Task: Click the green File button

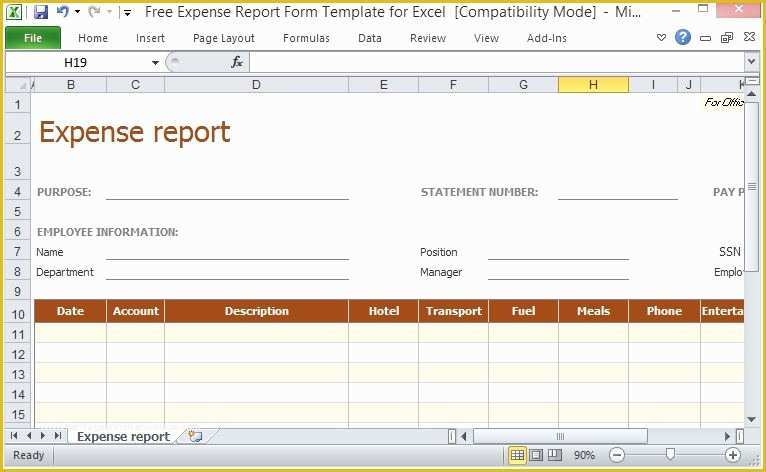Action: [32, 38]
